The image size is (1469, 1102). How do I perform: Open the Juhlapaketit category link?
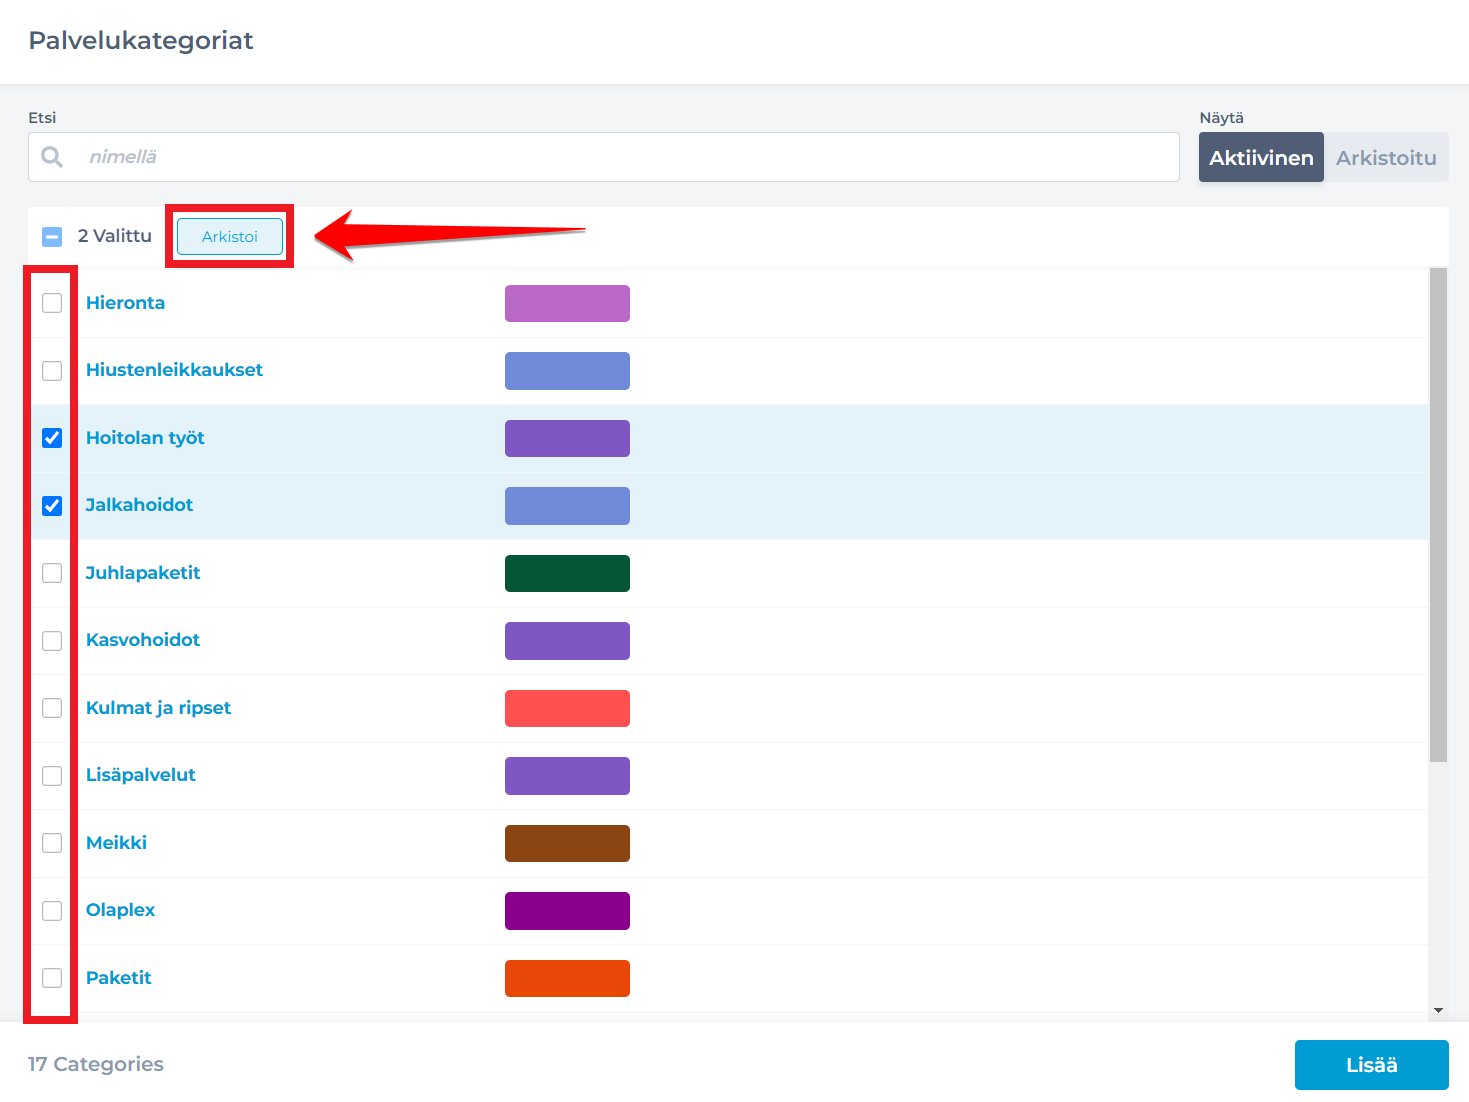point(143,573)
